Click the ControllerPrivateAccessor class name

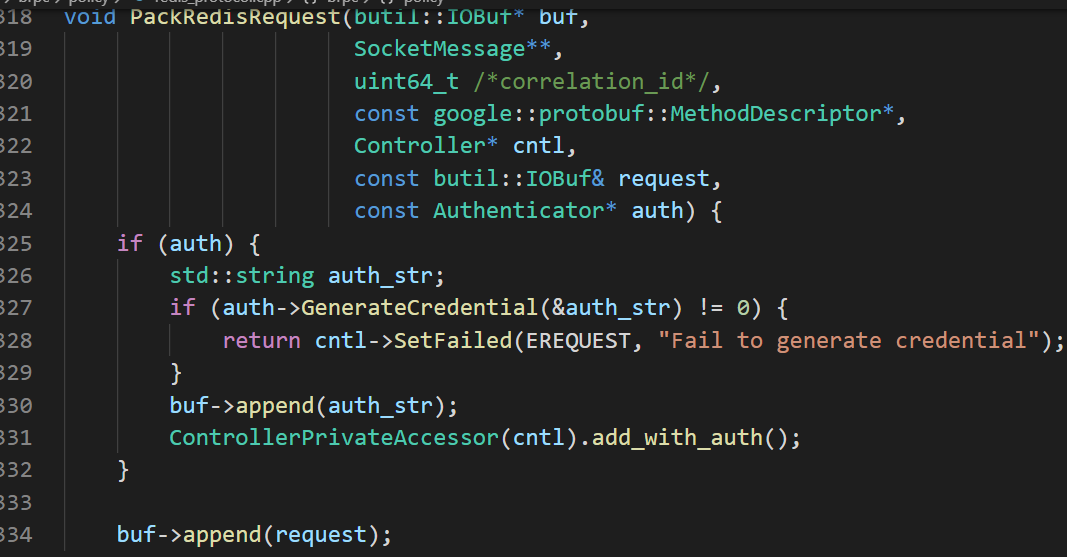click(334, 437)
